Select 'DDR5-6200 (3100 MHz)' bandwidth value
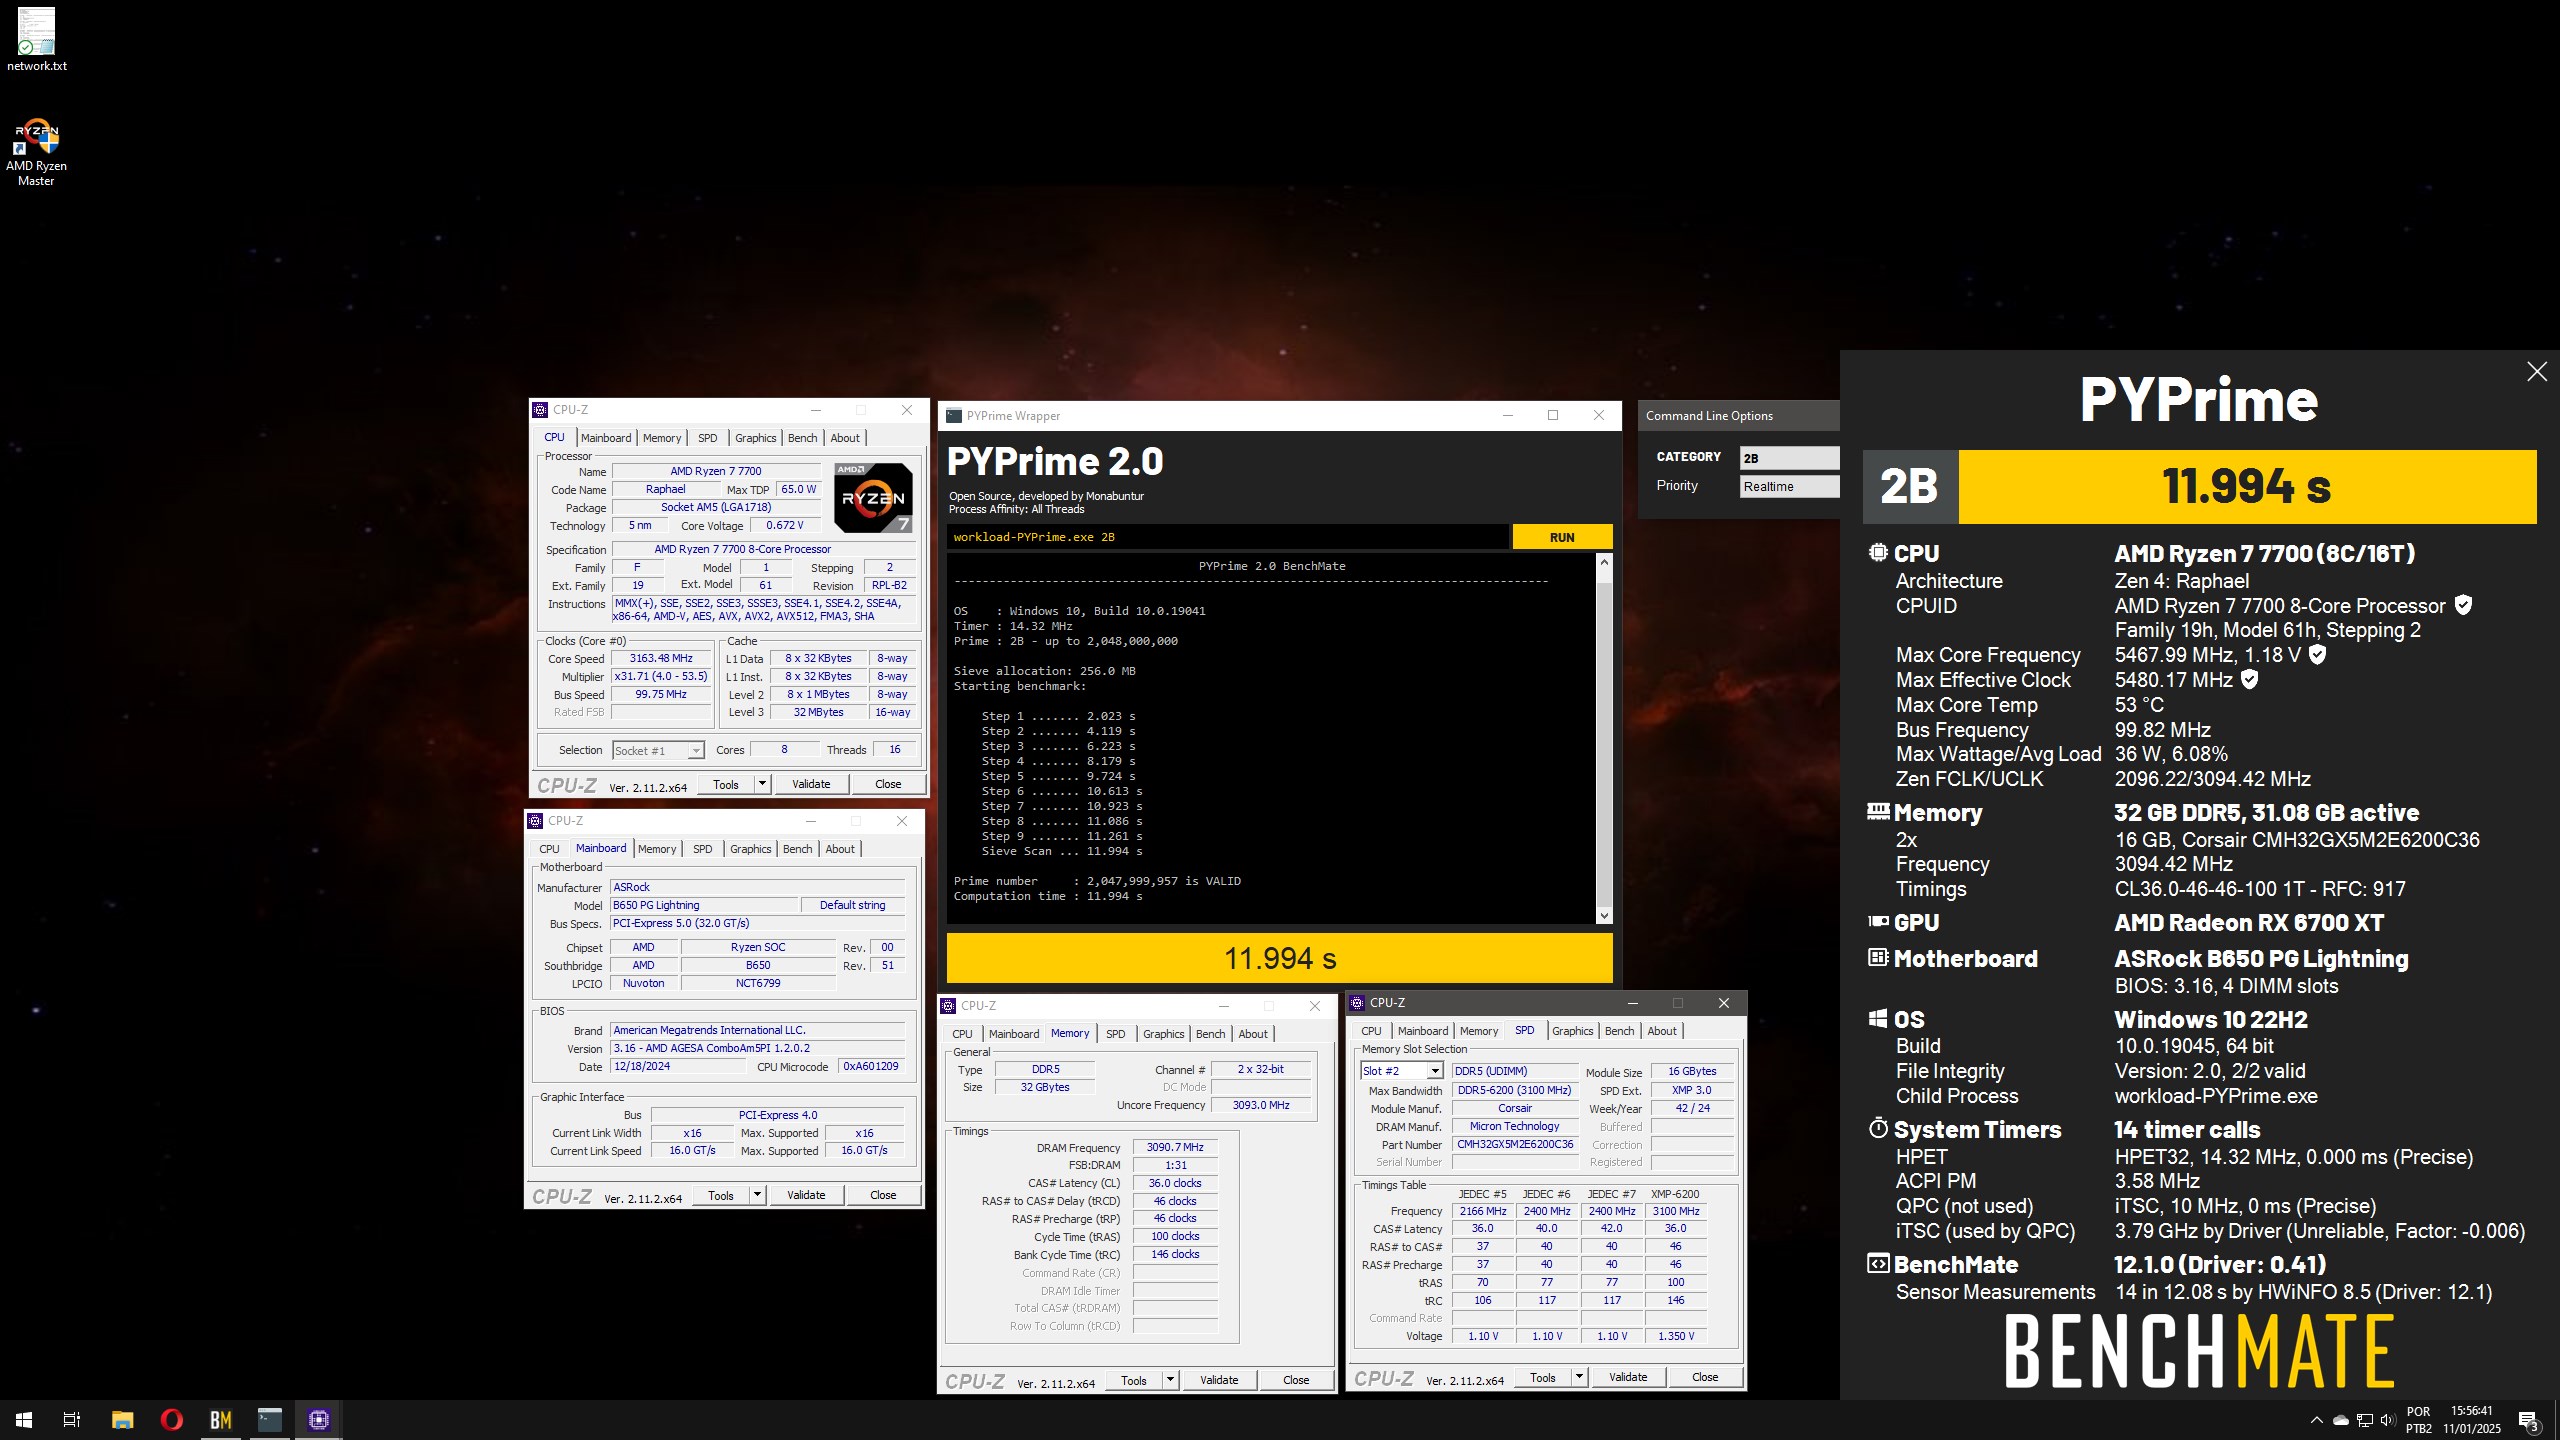This screenshot has width=2560, height=1440. (x=1514, y=1090)
